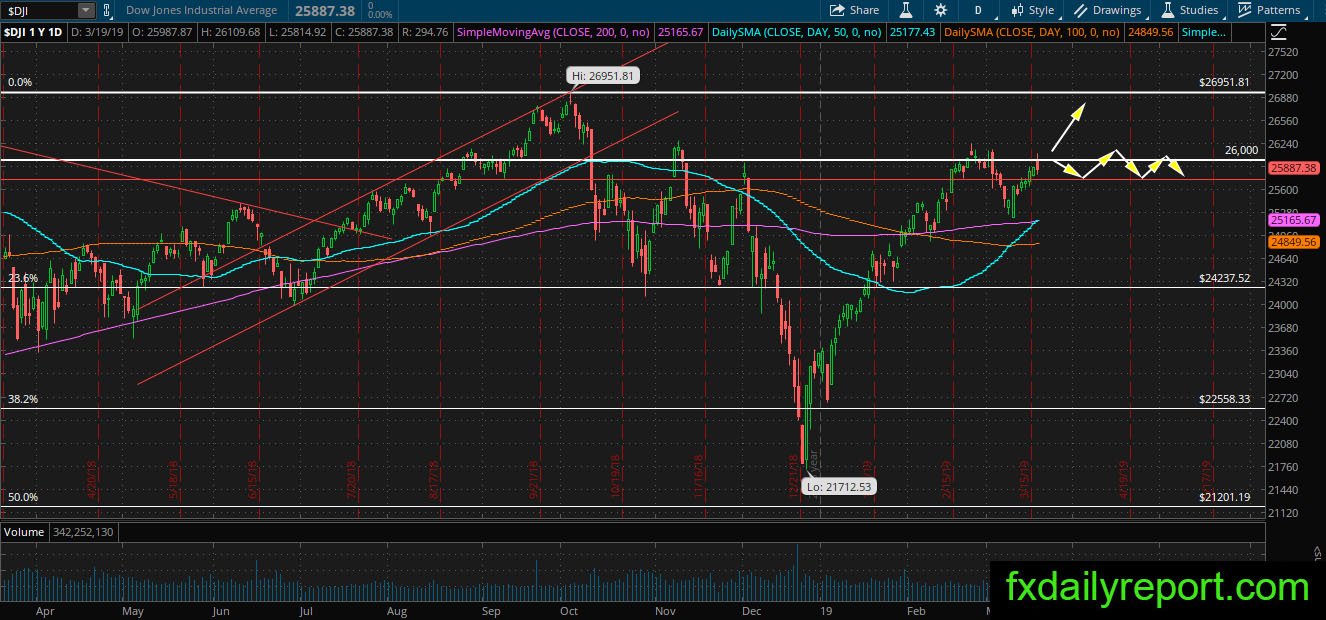Select the 12/21/18 expiration date marker
The height and width of the screenshot is (620, 1326).
tap(795, 479)
